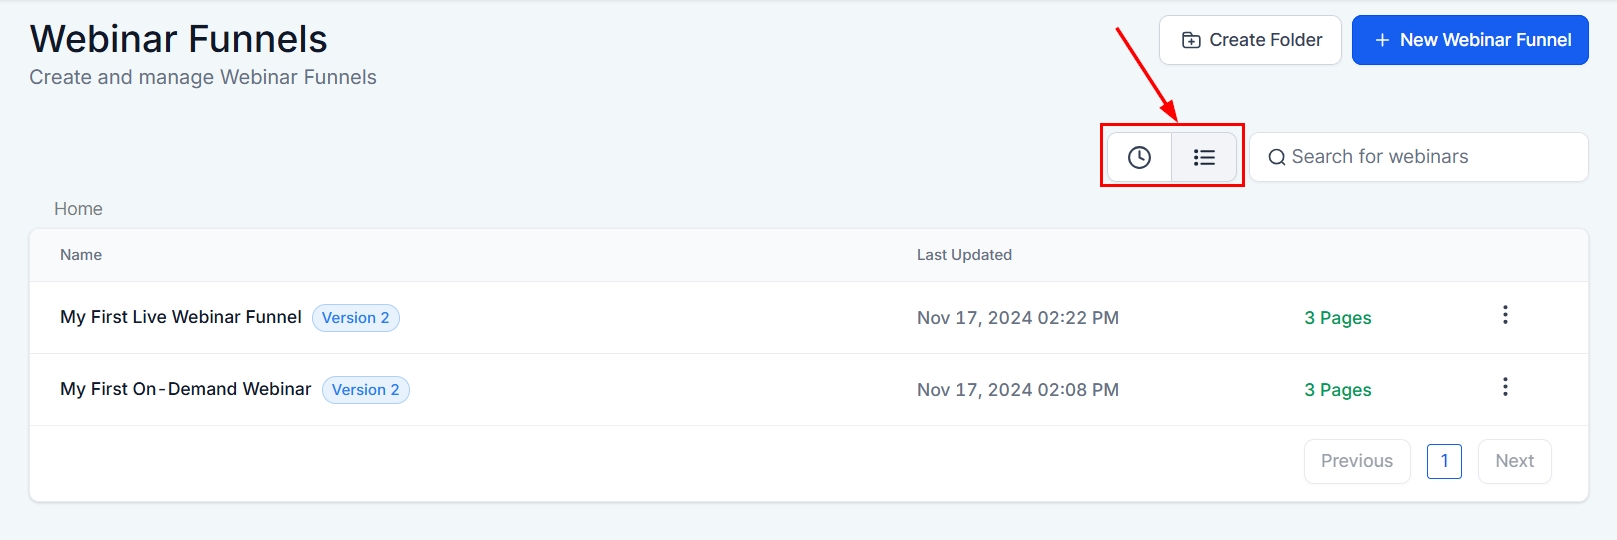
Task: Open 3 Pages link for Live Webinar Funnel
Action: (x=1337, y=318)
